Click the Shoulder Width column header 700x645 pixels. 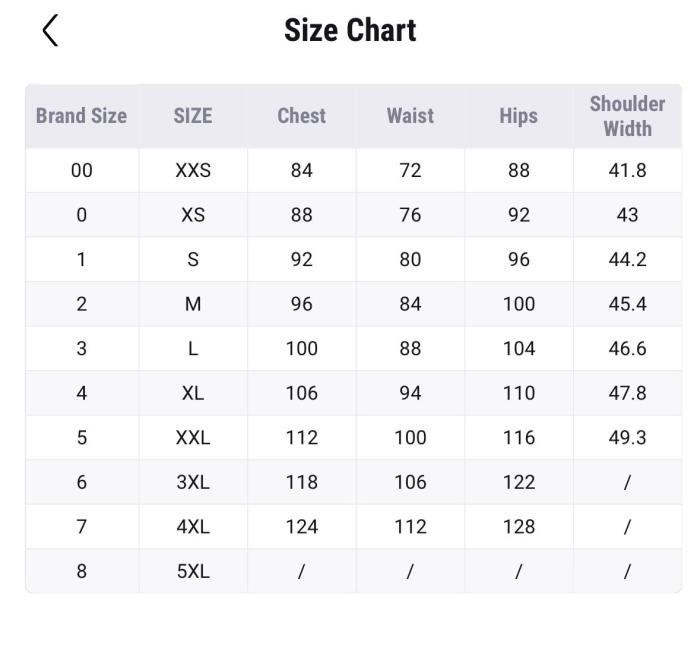[627, 116]
